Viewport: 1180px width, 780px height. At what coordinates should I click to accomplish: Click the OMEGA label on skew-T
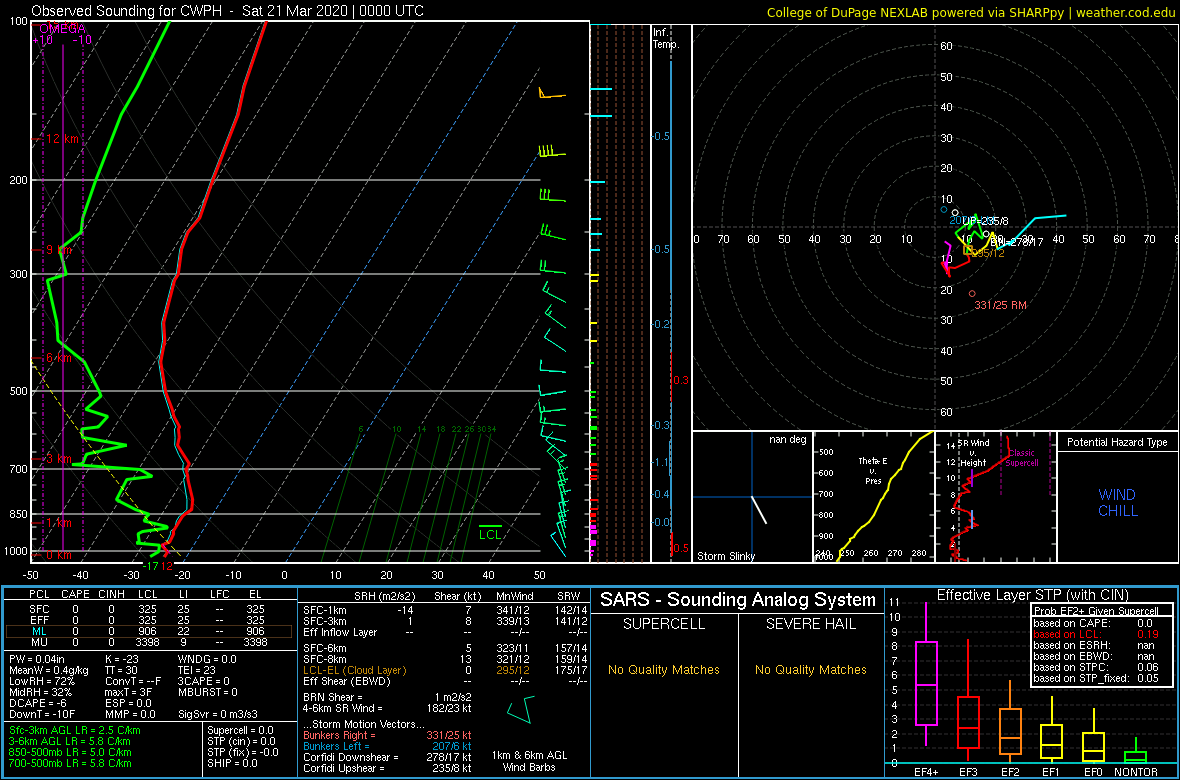click(62, 29)
